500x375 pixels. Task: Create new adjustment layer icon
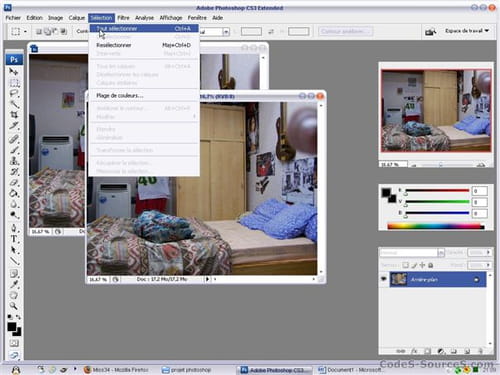click(x=441, y=351)
